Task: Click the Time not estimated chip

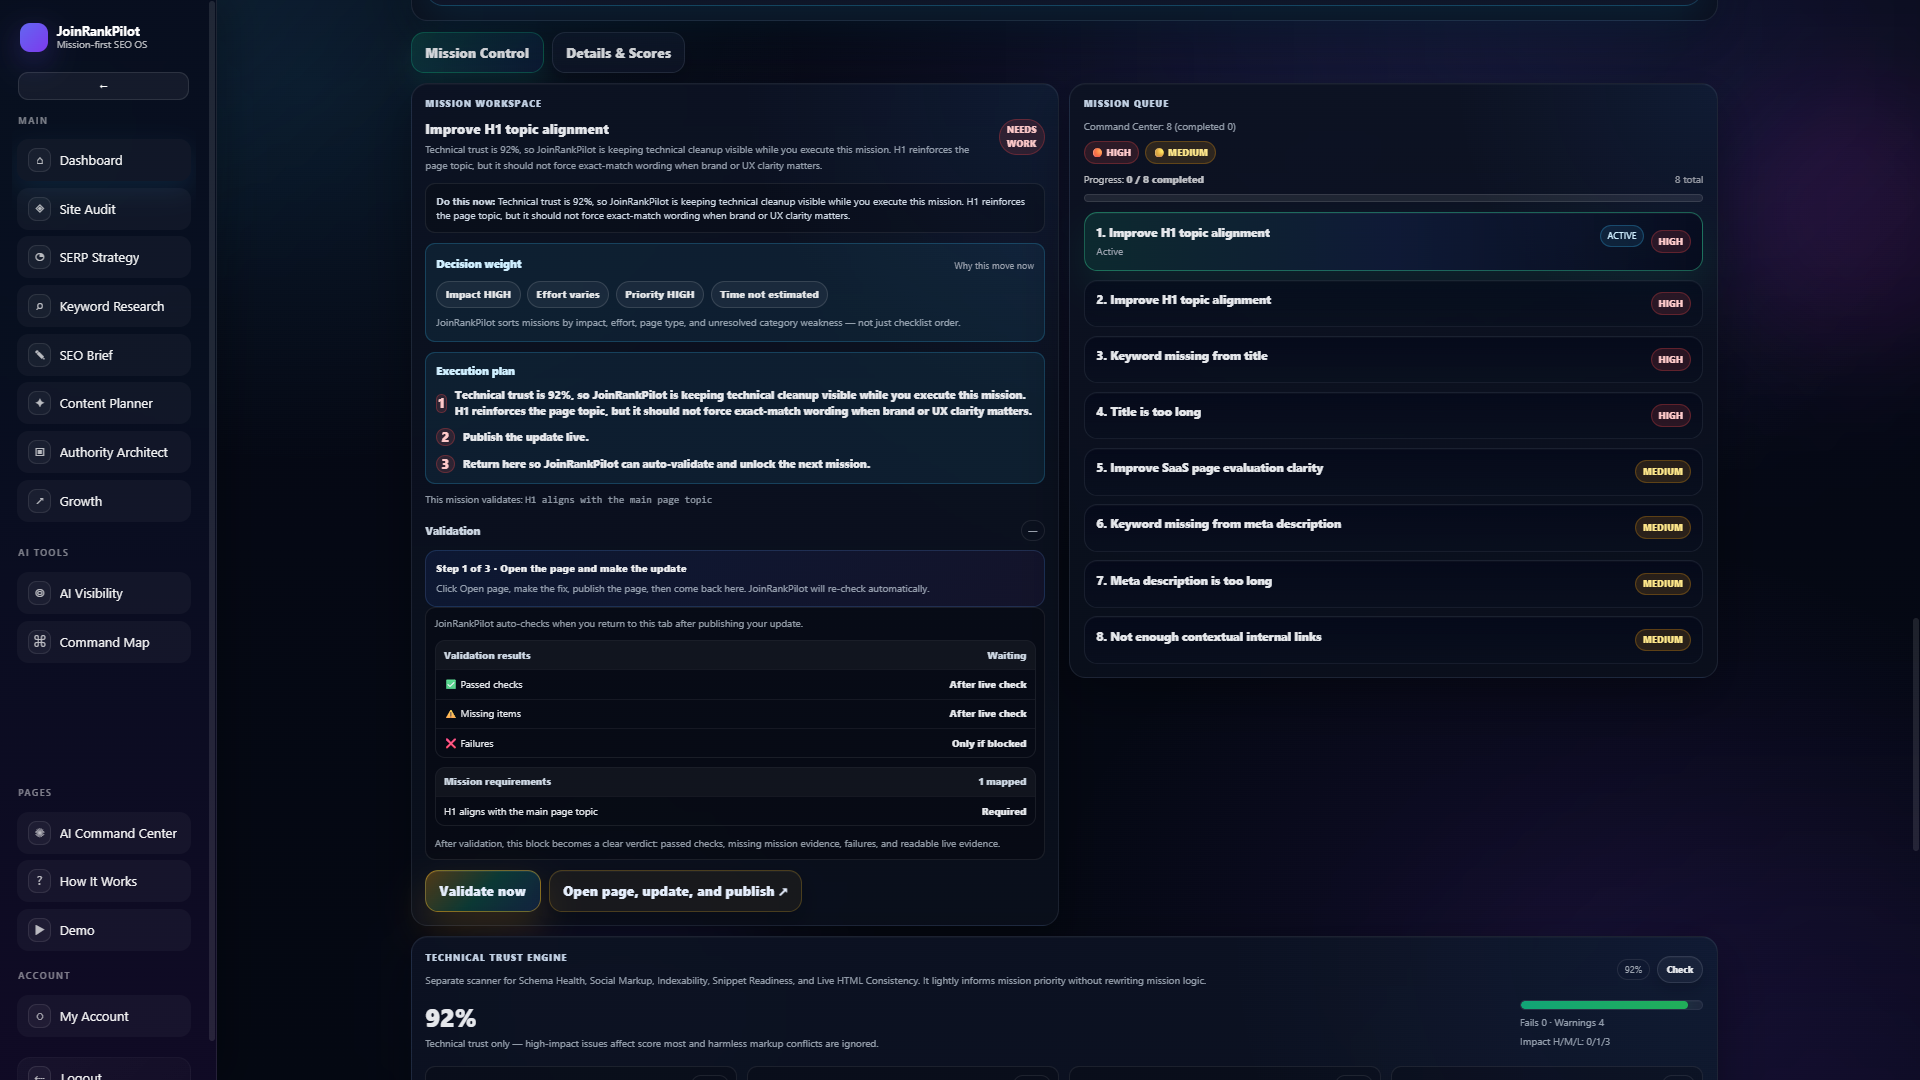Action: click(769, 295)
